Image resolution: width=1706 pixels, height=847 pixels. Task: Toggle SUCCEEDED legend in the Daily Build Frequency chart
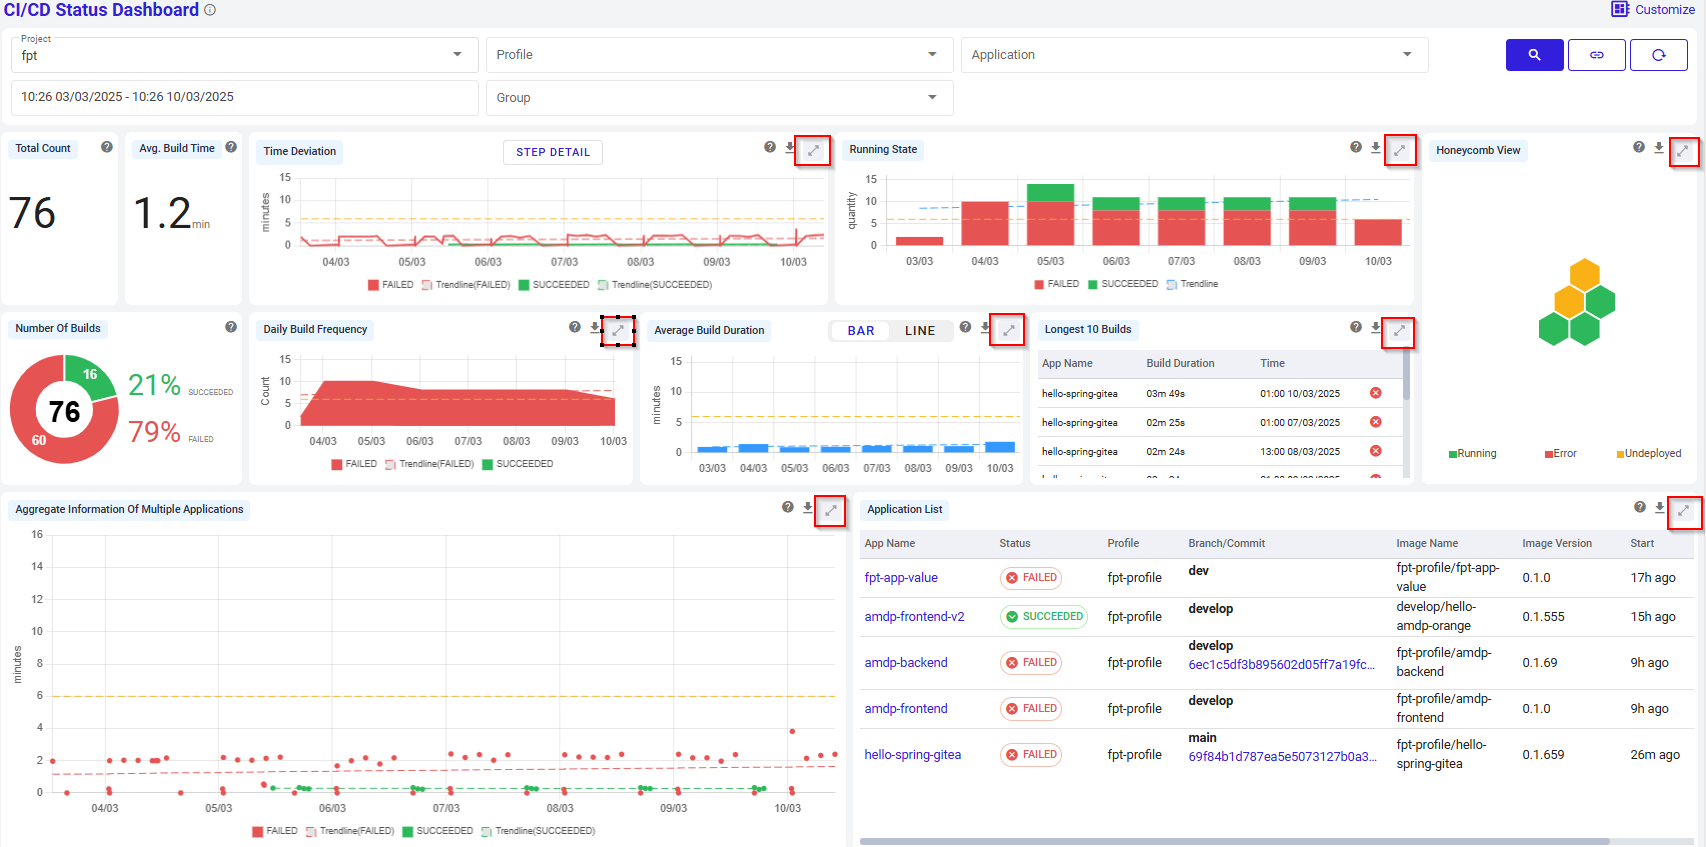click(x=518, y=464)
